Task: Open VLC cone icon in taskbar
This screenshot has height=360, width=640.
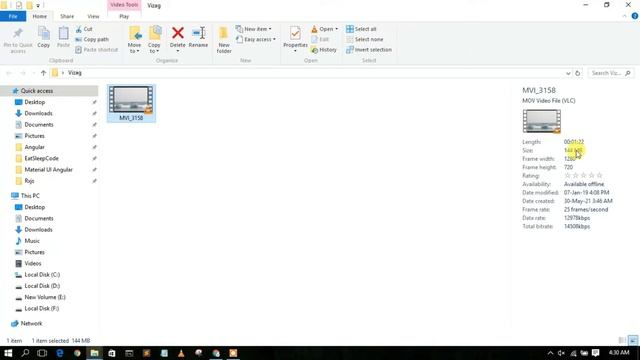Action: pos(181,353)
